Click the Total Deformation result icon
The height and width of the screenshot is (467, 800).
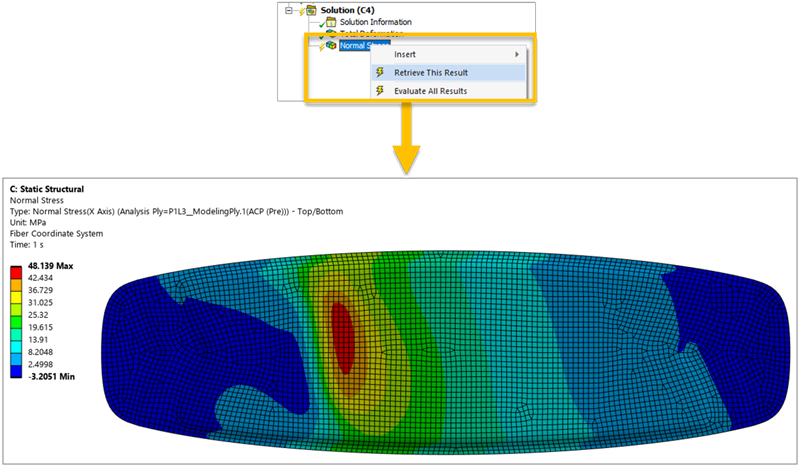[x=330, y=33]
